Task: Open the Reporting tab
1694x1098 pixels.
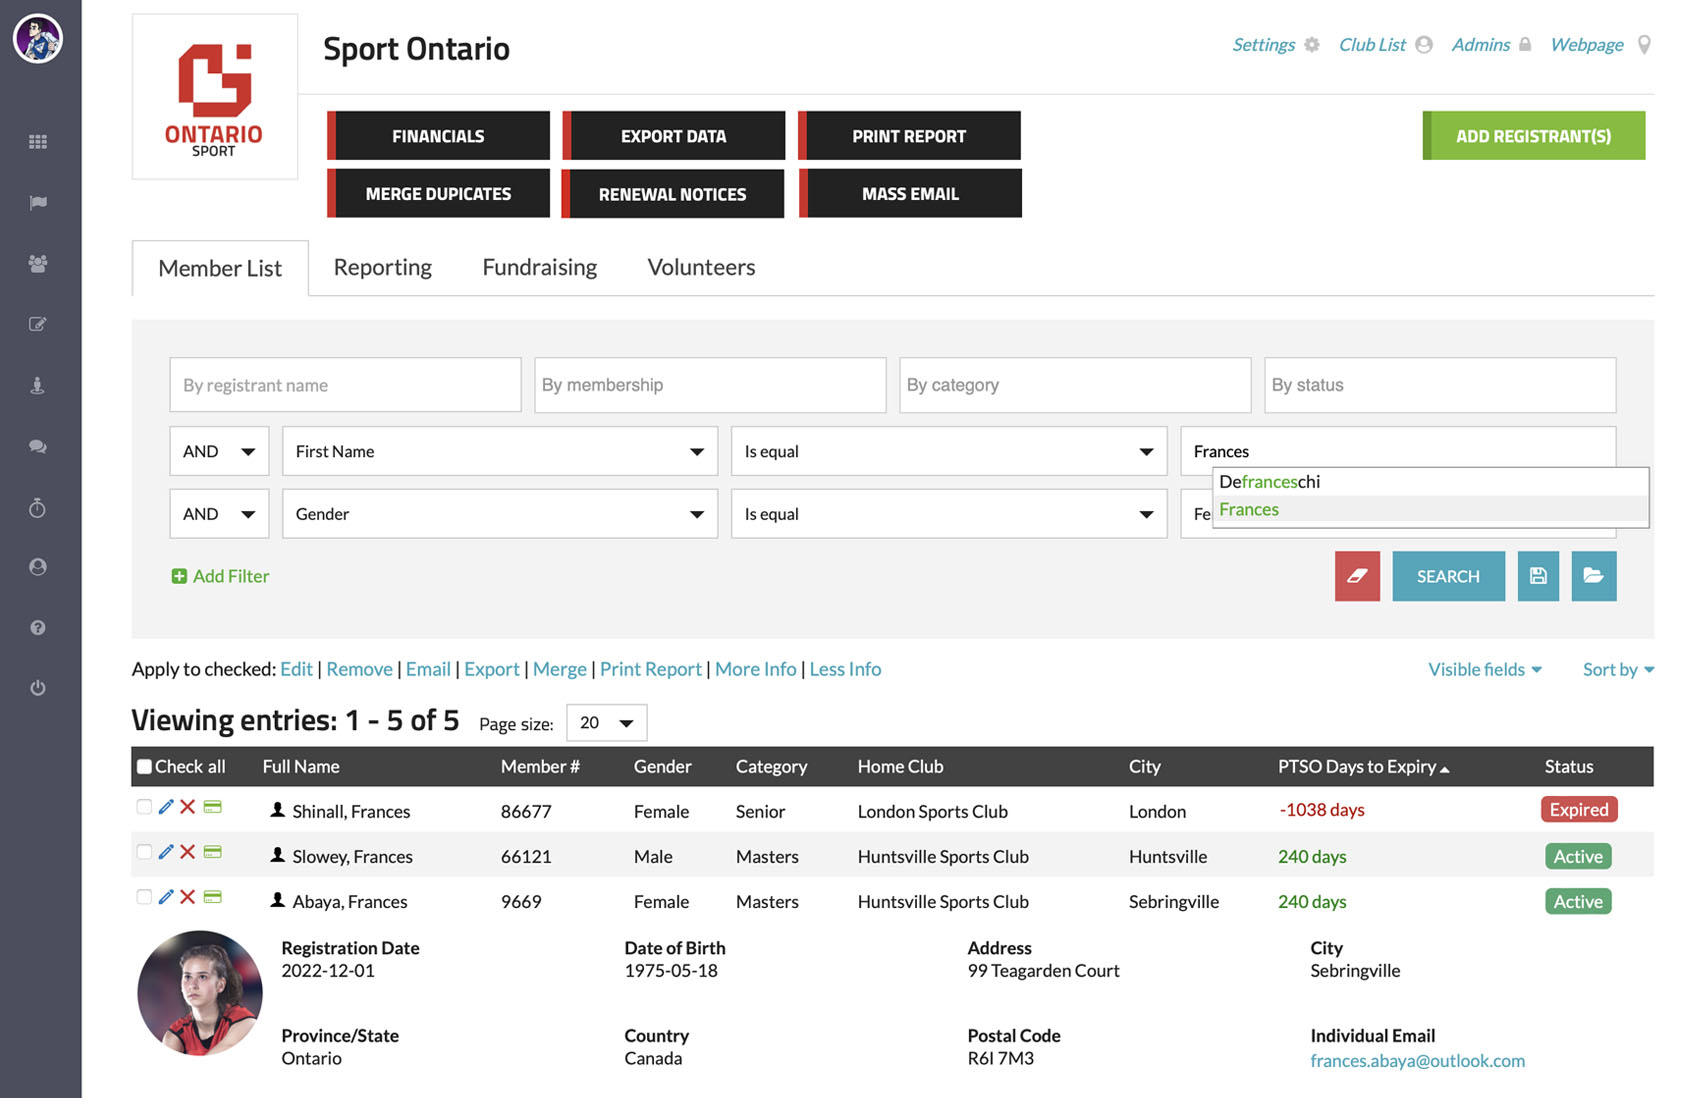Action: [x=382, y=267]
